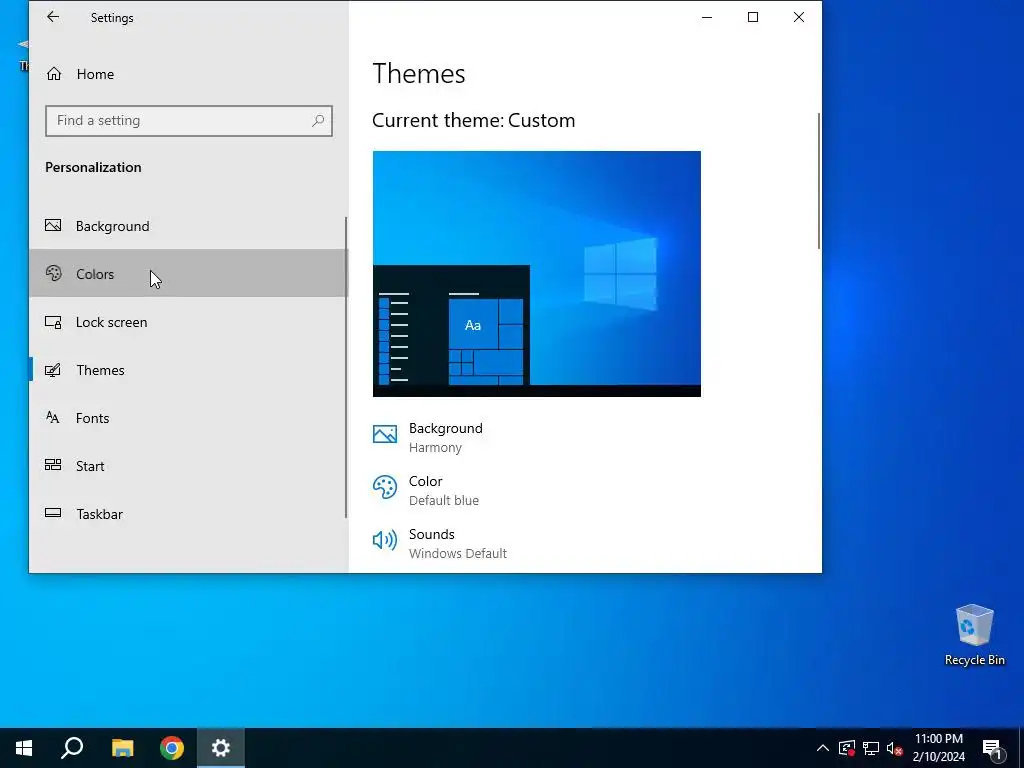Screen dimensions: 1024x768
Task: Click the muted volume tray icon
Action: [x=894, y=748]
